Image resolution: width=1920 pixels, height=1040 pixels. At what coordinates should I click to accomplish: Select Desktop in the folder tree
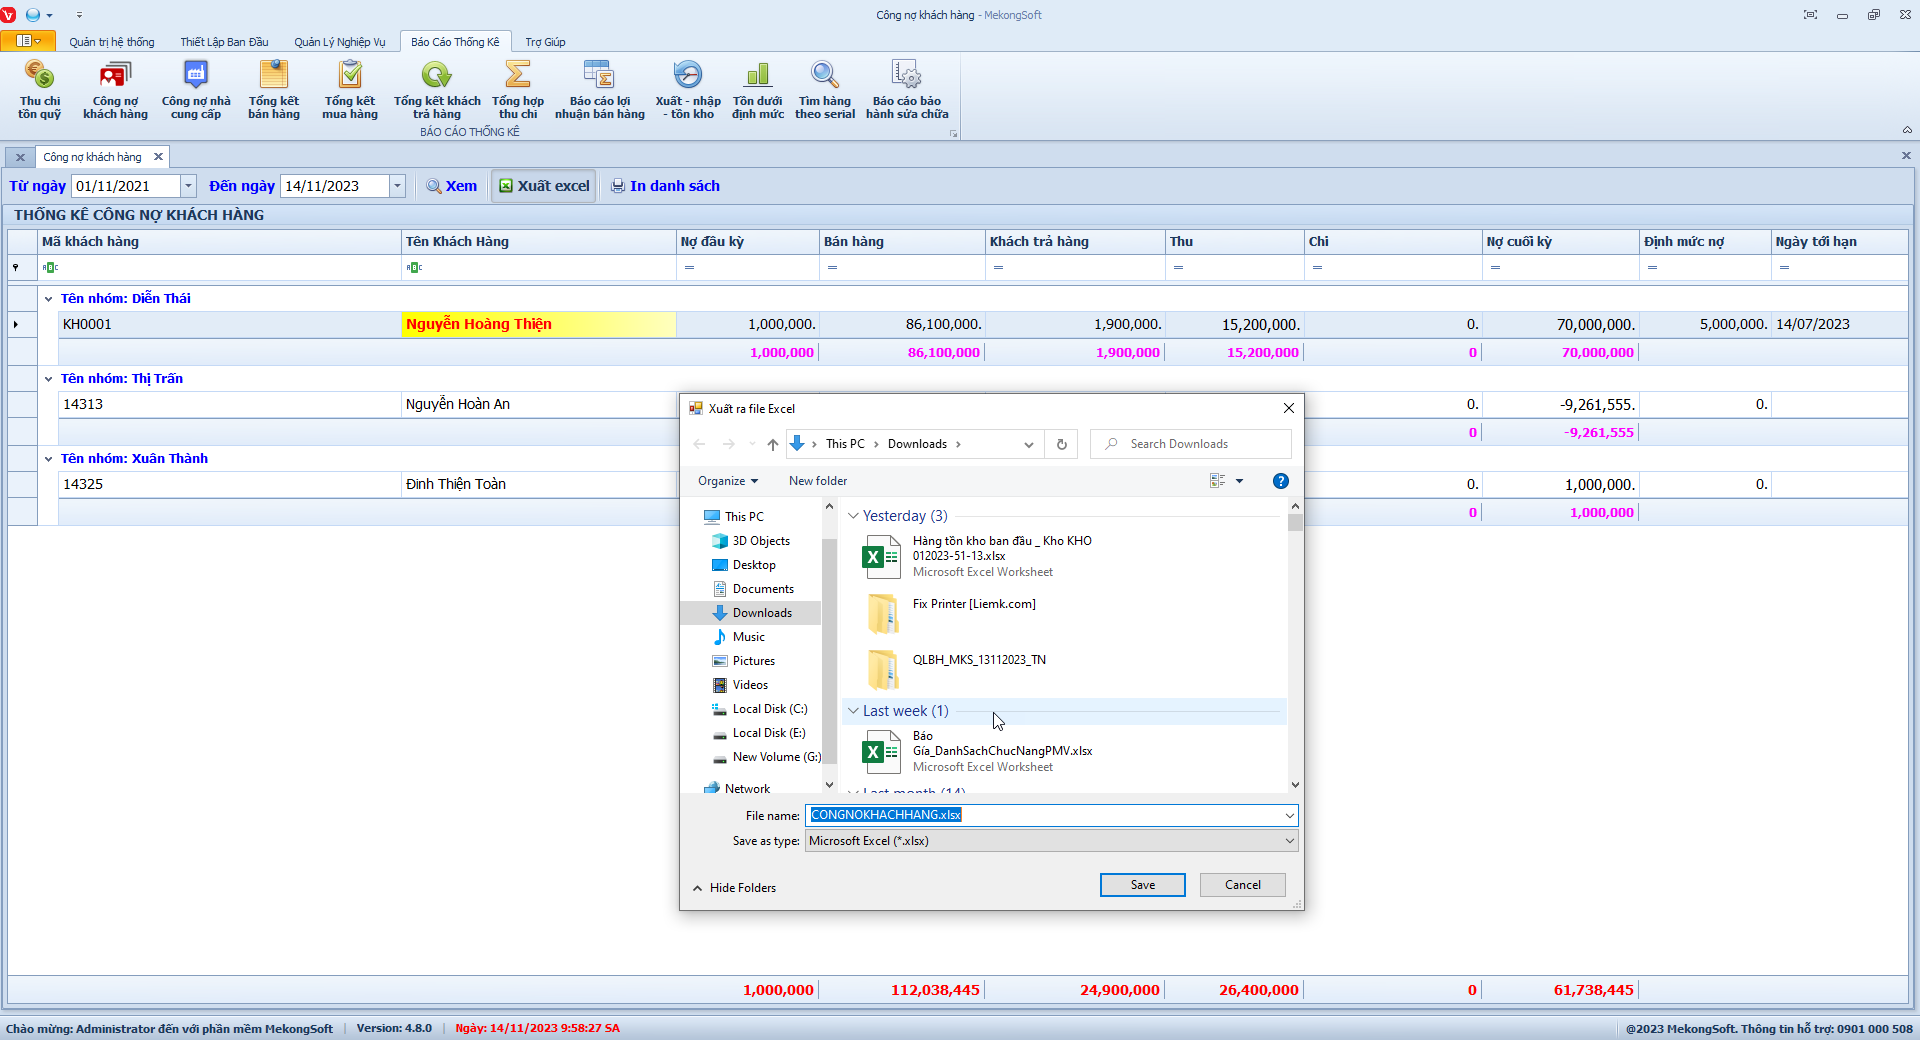point(753,565)
